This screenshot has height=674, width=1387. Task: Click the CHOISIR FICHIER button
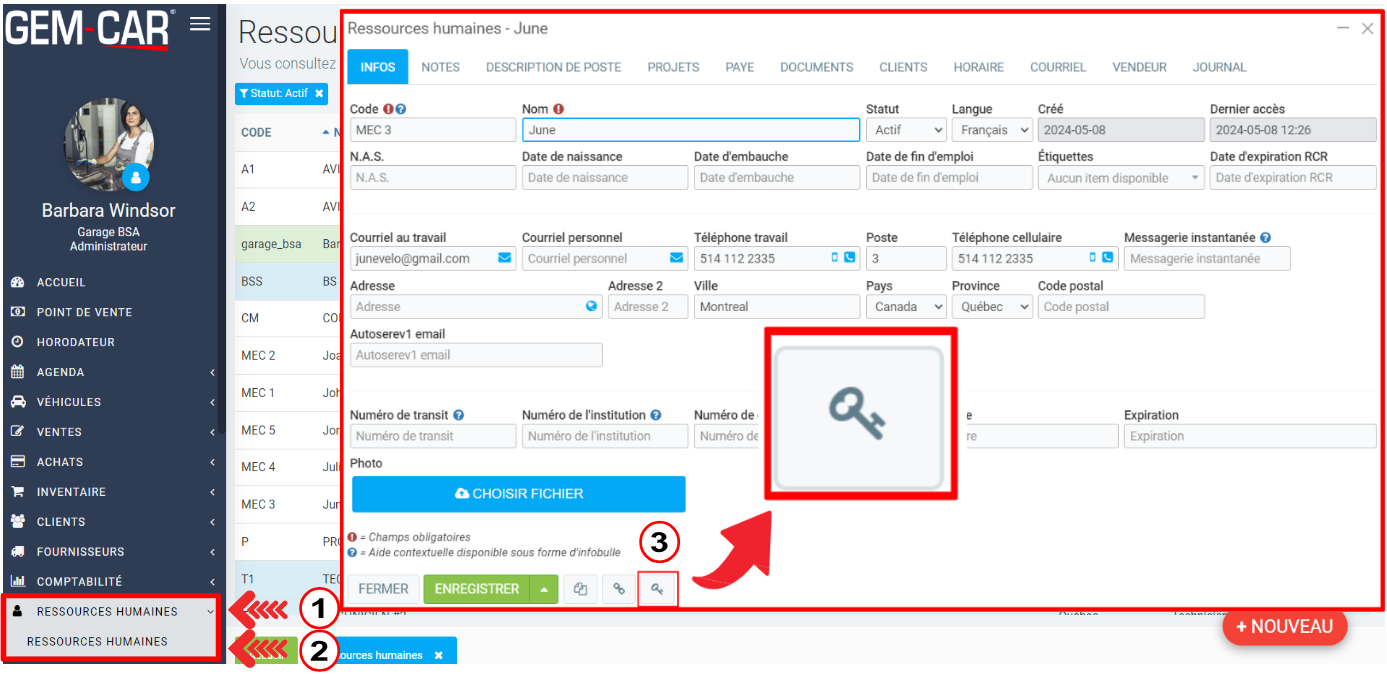[518, 494]
